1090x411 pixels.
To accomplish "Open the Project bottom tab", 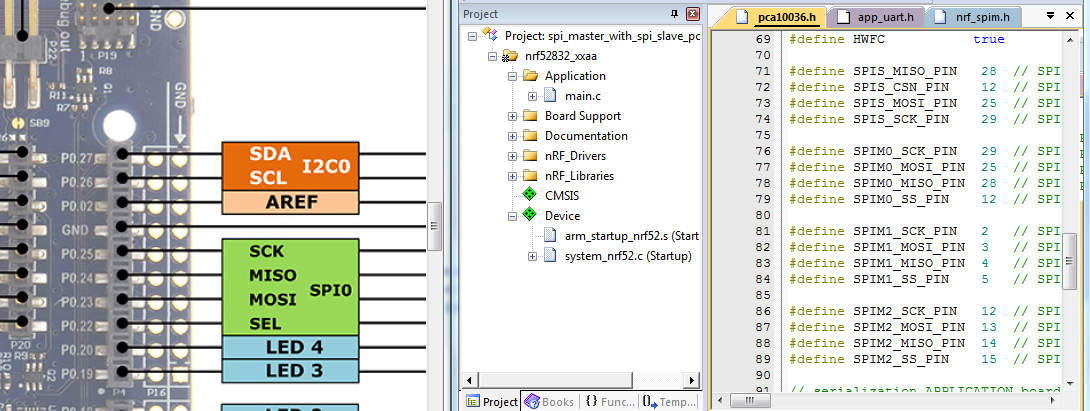I will pyautogui.click(x=491, y=401).
